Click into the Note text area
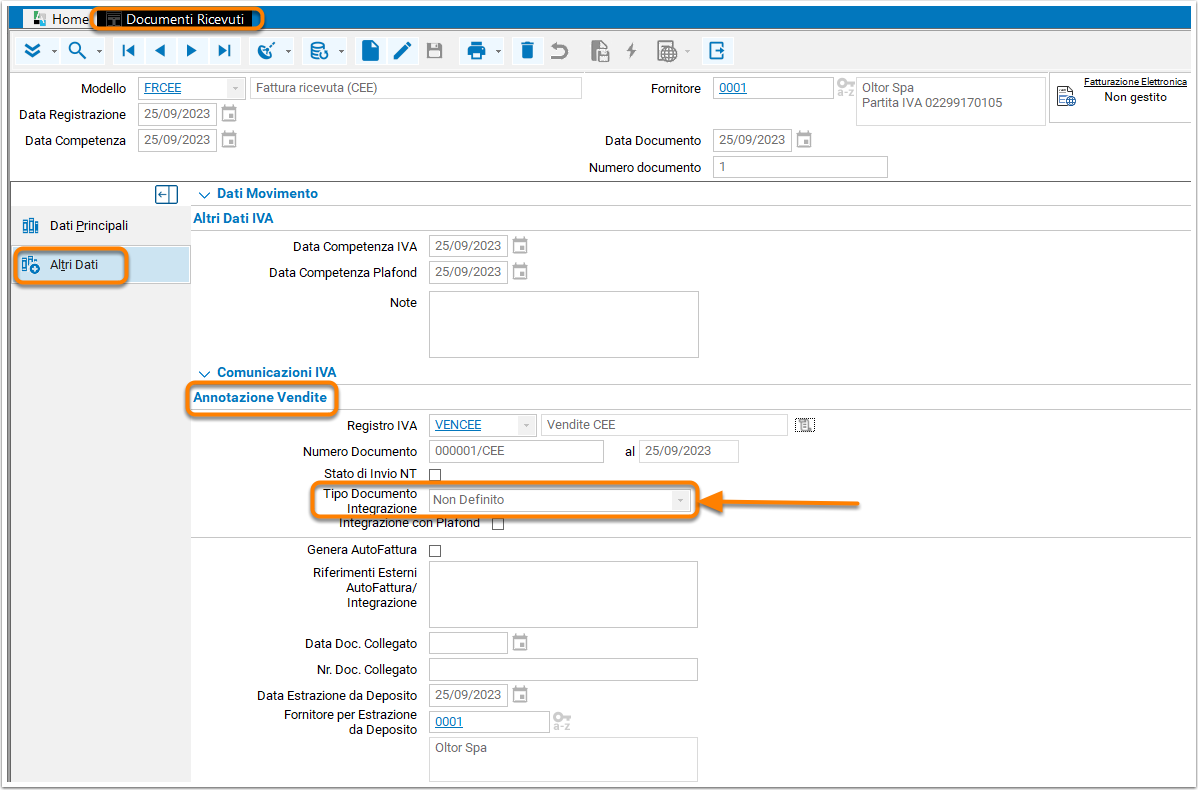This screenshot has height=790, width=1198. [564, 324]
